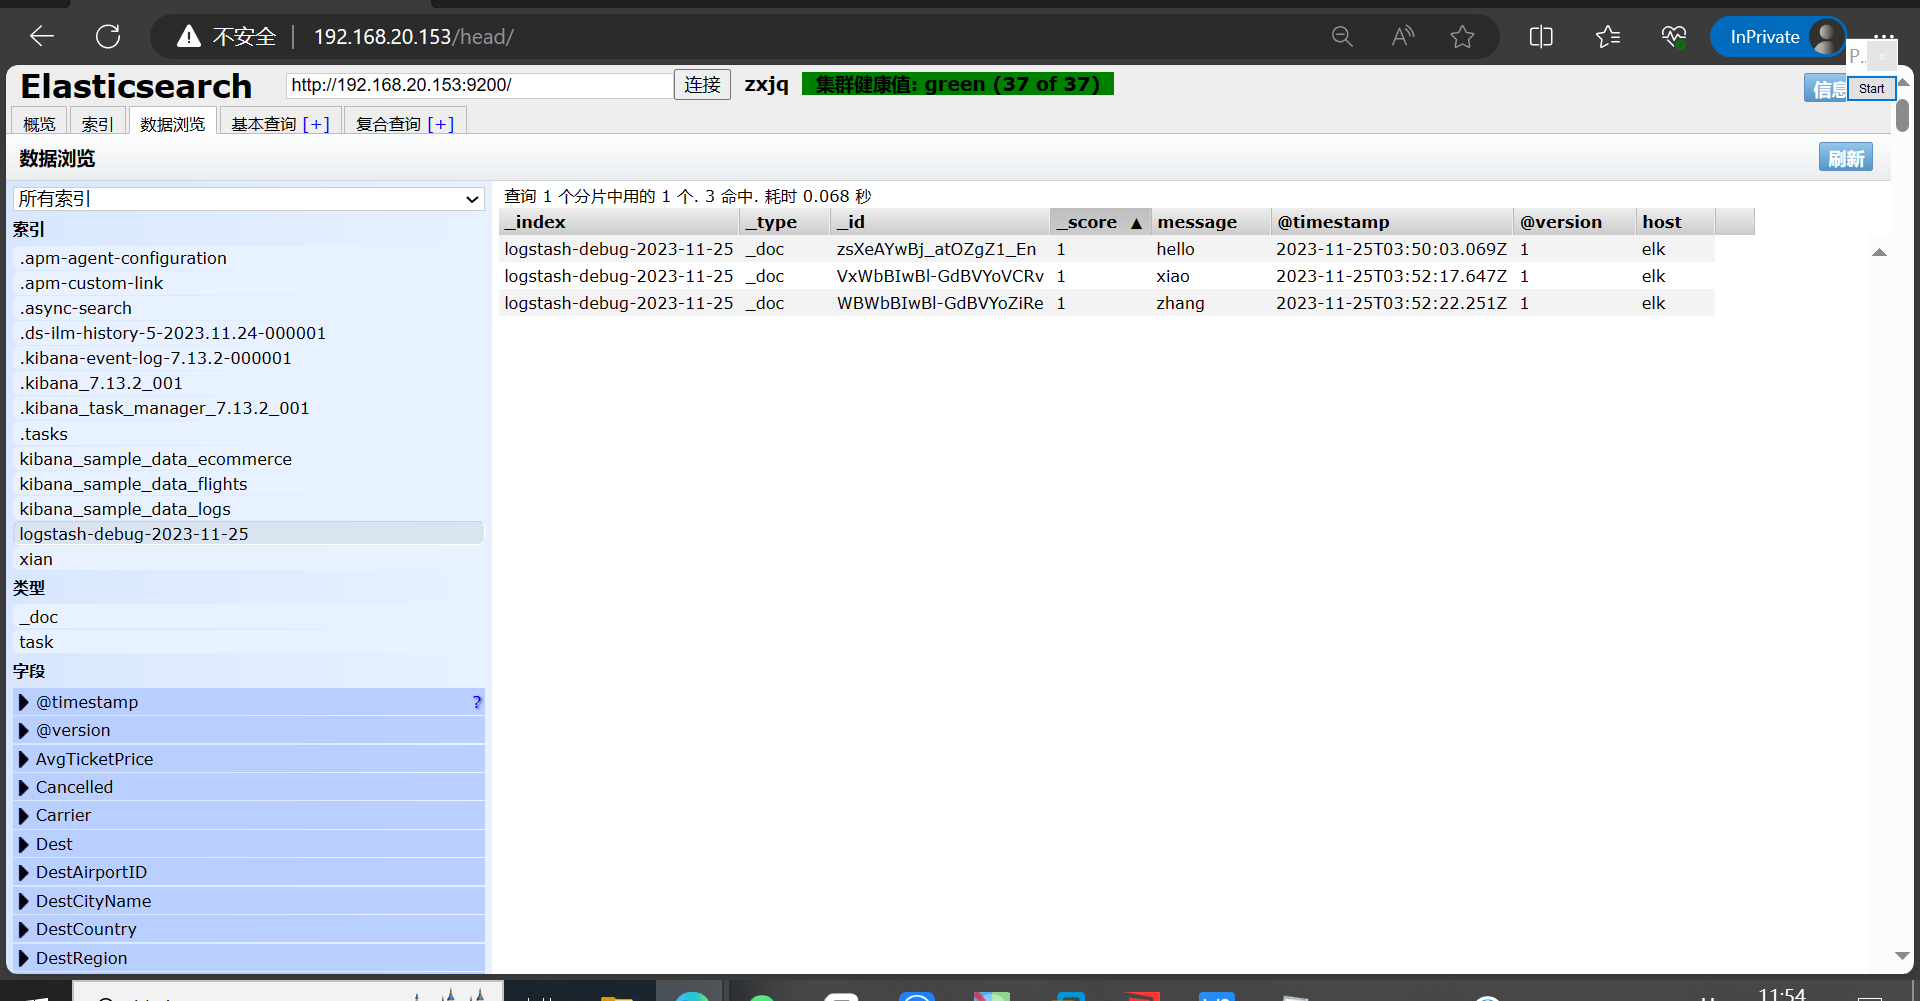Image resolution: width=1920 pixels, height=1001 pixels.
Task: Switch to the 概览 overview tab
Action: [x=39, y=123]
